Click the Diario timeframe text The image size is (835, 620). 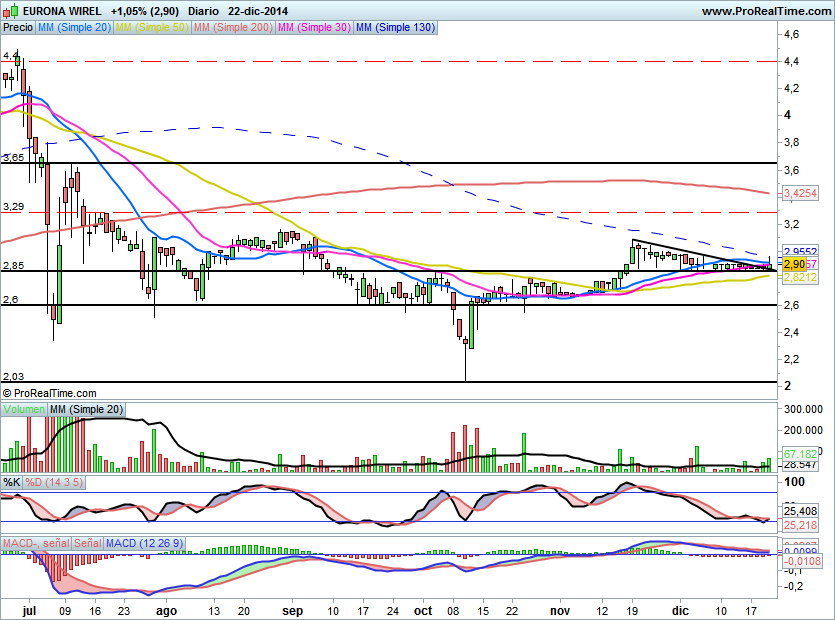[203, 11]
